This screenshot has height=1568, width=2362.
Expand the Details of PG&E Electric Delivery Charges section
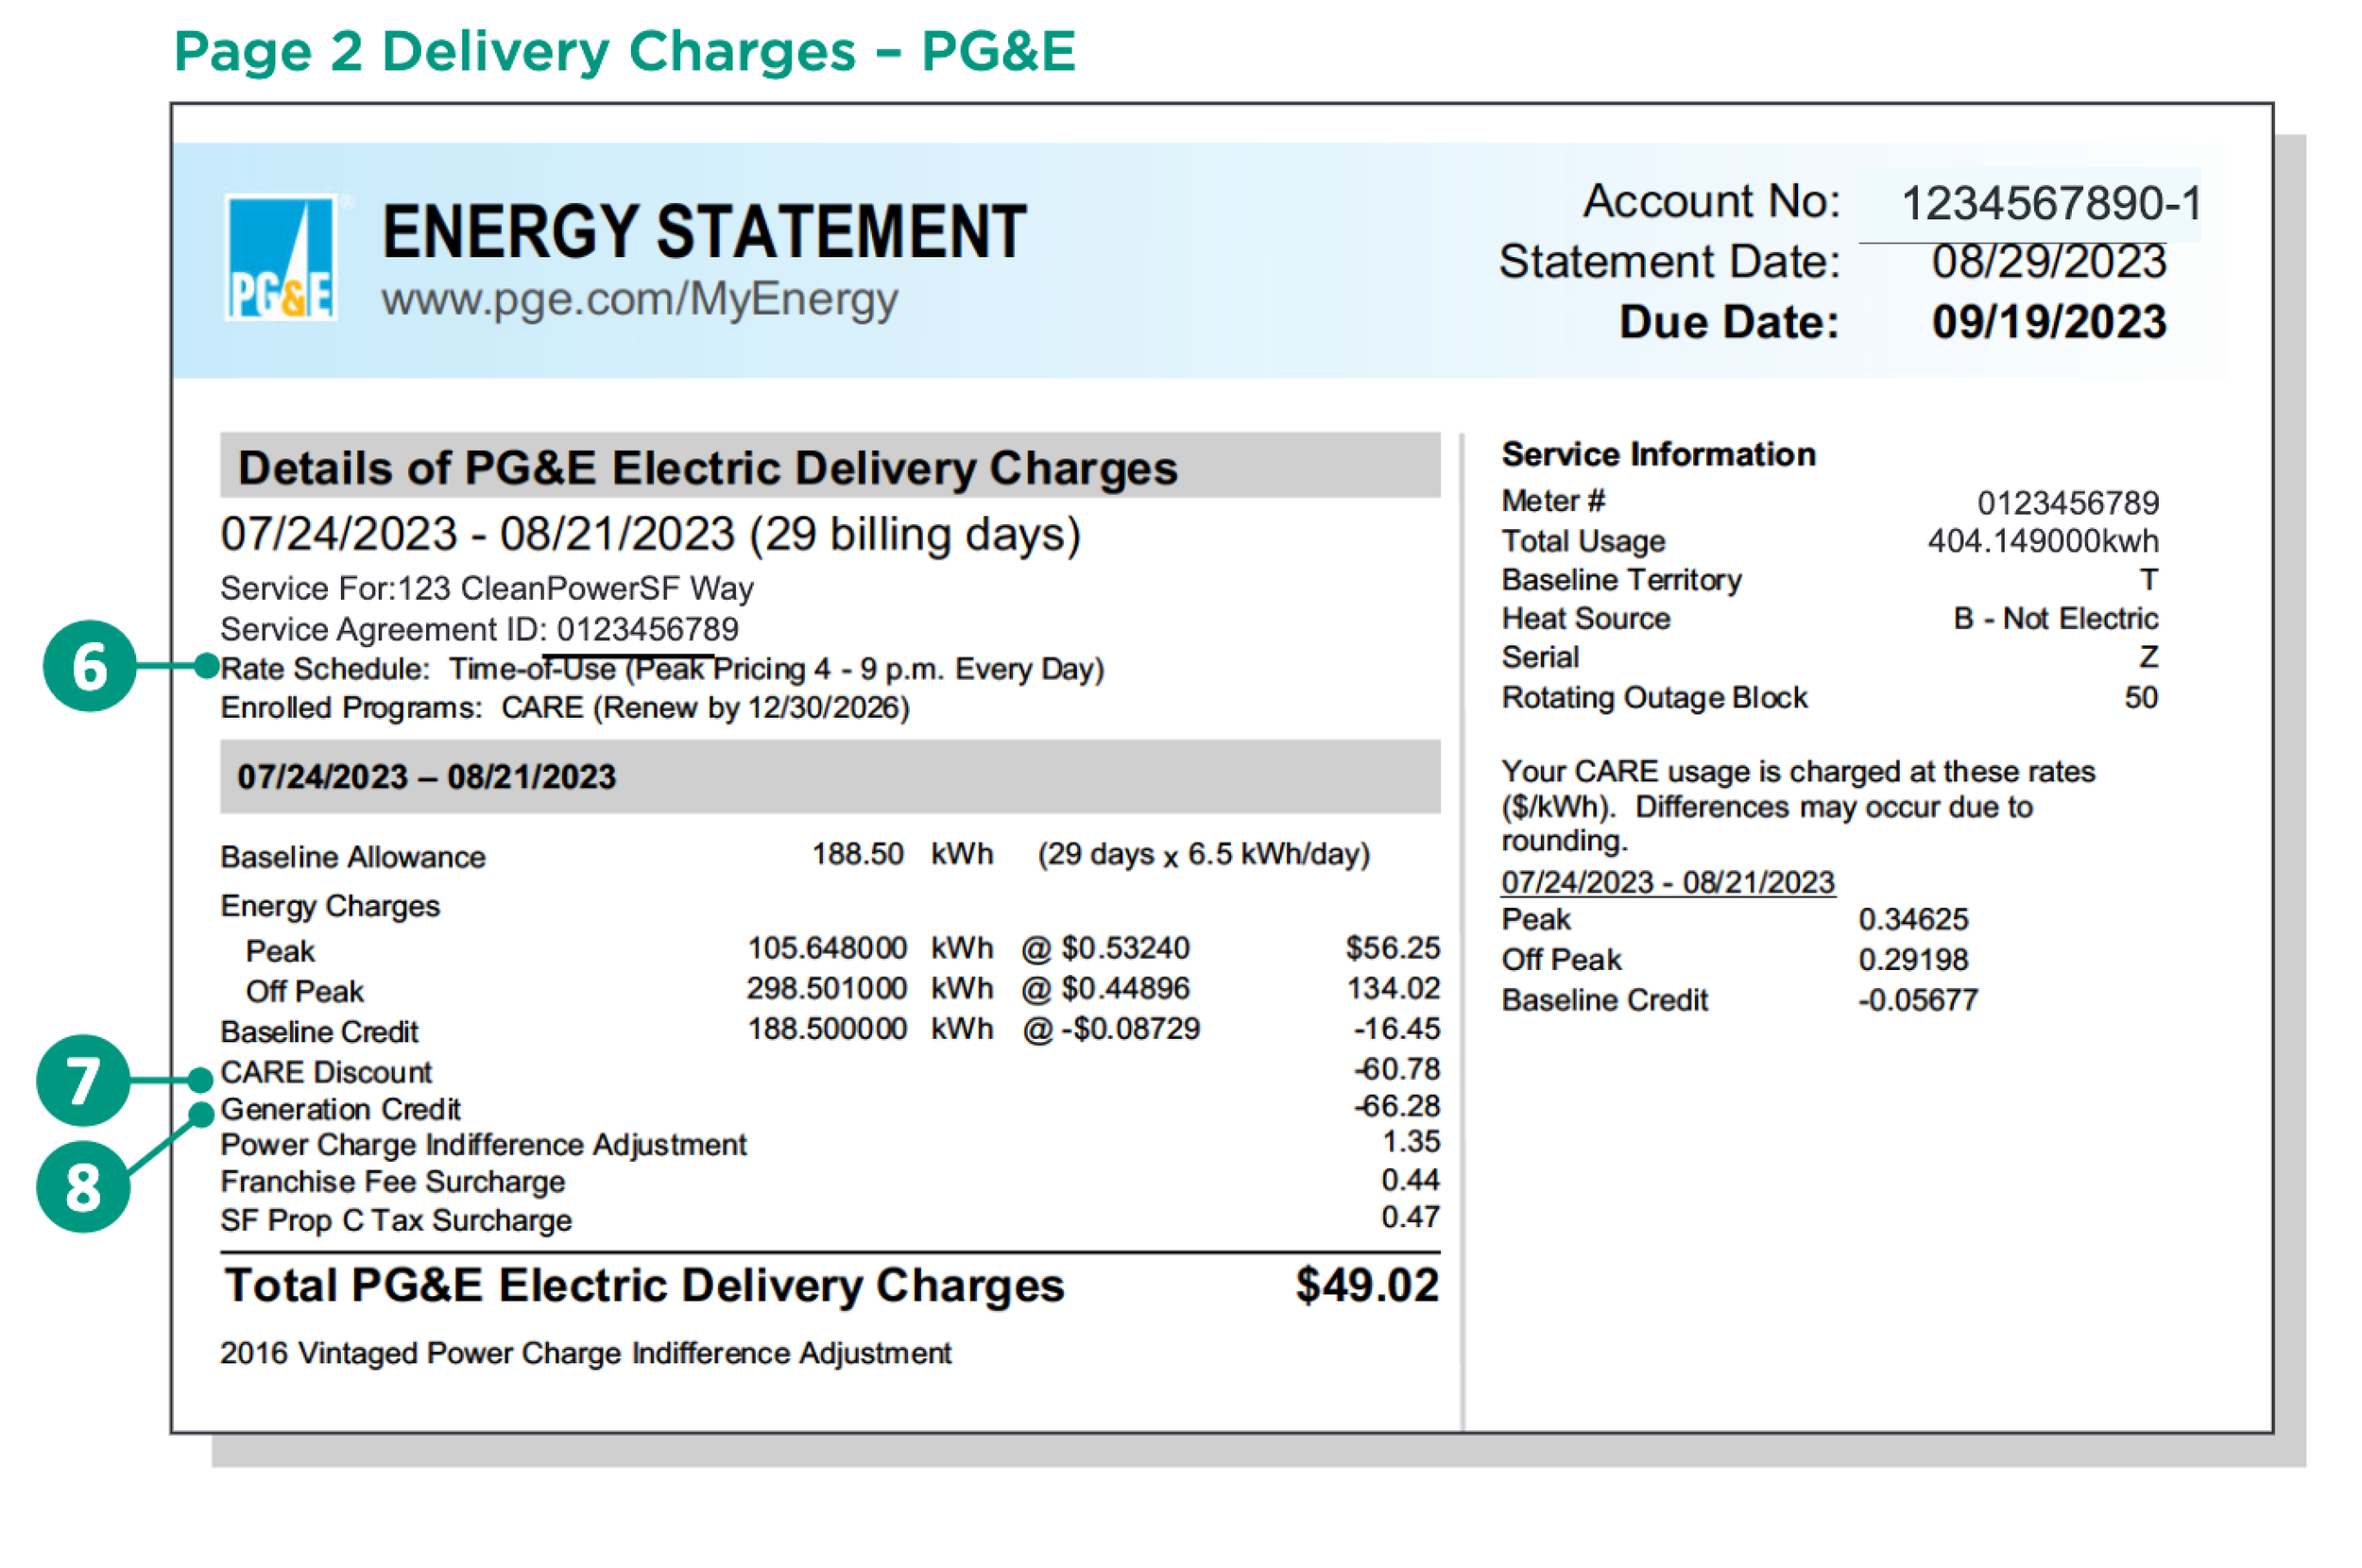[x=708, y=465]
